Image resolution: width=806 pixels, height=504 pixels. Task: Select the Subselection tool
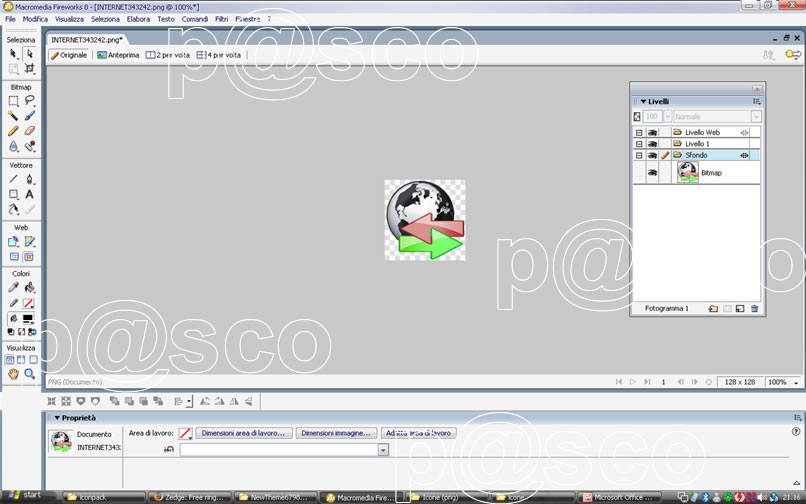coord(29,53)
